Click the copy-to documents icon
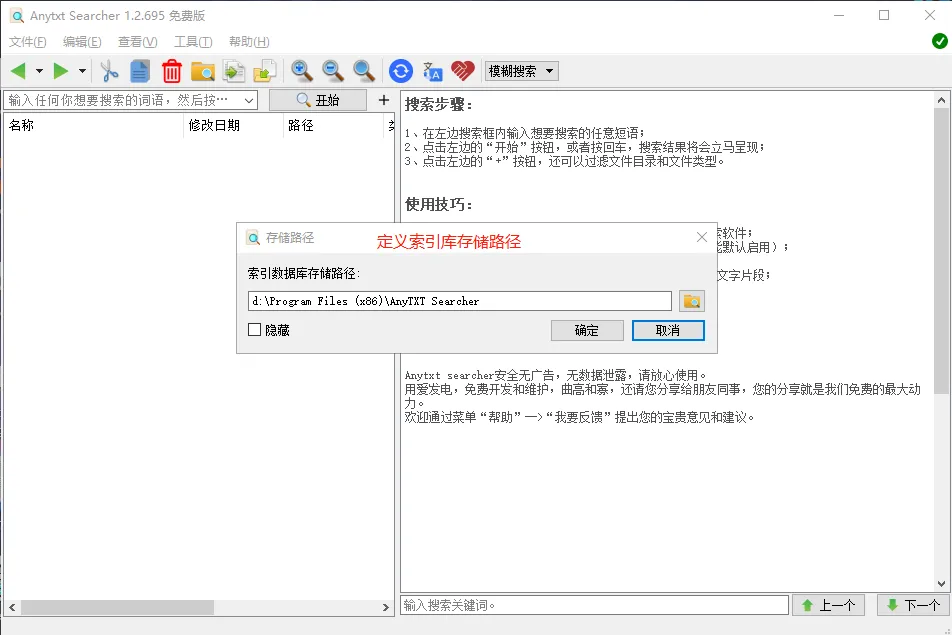Viewport: 952px width, 635px height. point(234,71)
